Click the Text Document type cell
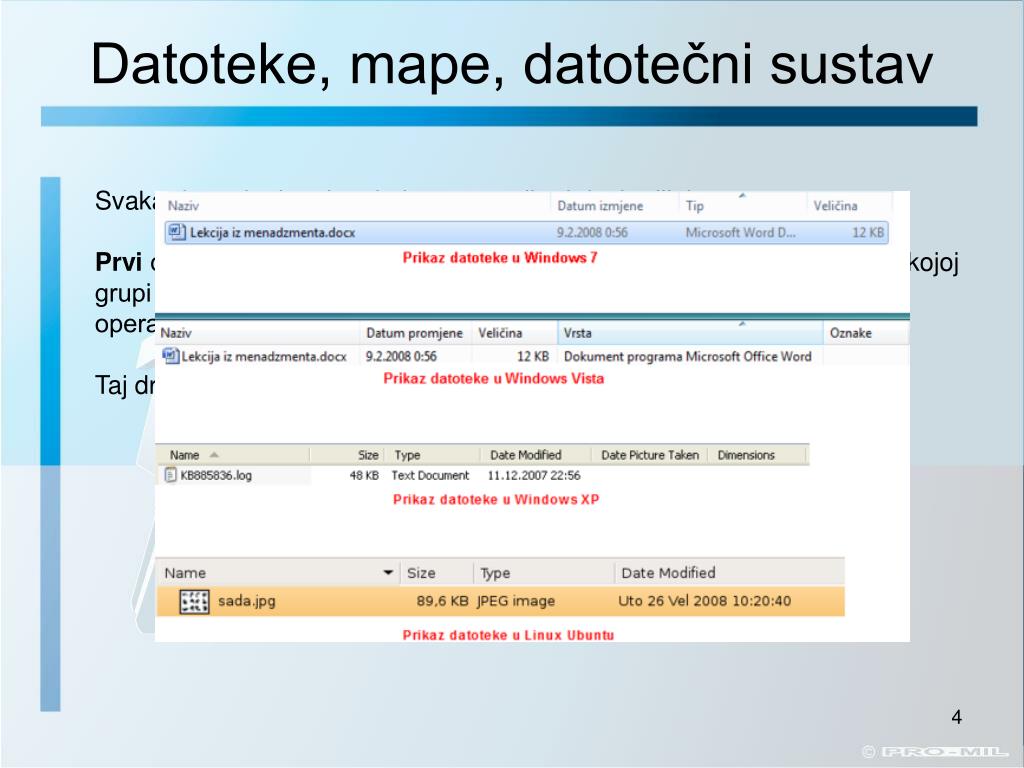The height and width of the screenshot is (768, 1024). (x=430, y=475)
